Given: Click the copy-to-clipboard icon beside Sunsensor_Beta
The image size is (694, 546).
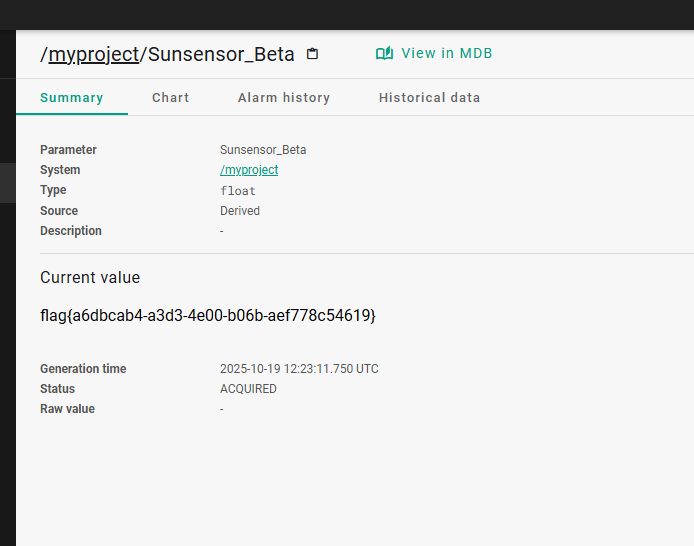Looking at the screenshot, I should (312, 54).
